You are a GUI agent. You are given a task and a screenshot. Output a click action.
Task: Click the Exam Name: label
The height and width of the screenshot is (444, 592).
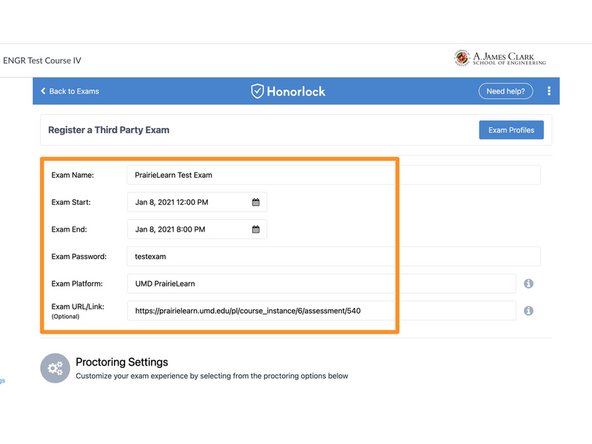point(72,175)
